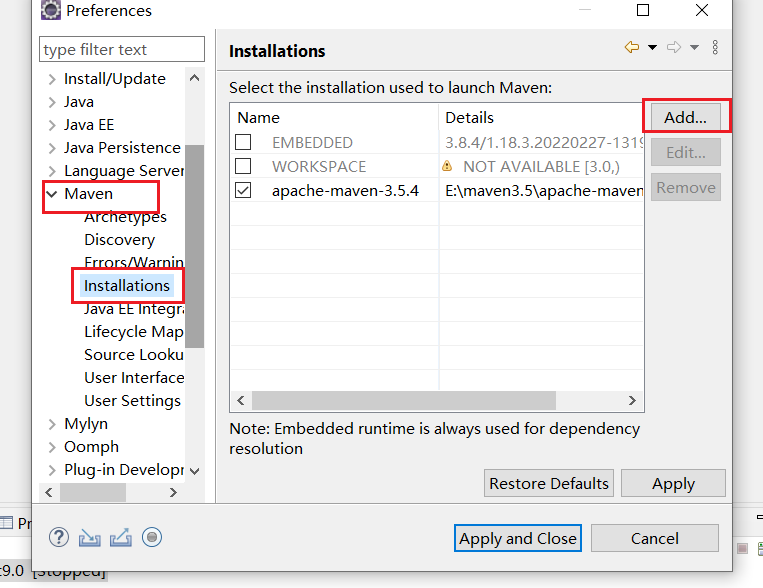Open the three-dot view menu icon
763x588 pixels.
tap(715, 48)
